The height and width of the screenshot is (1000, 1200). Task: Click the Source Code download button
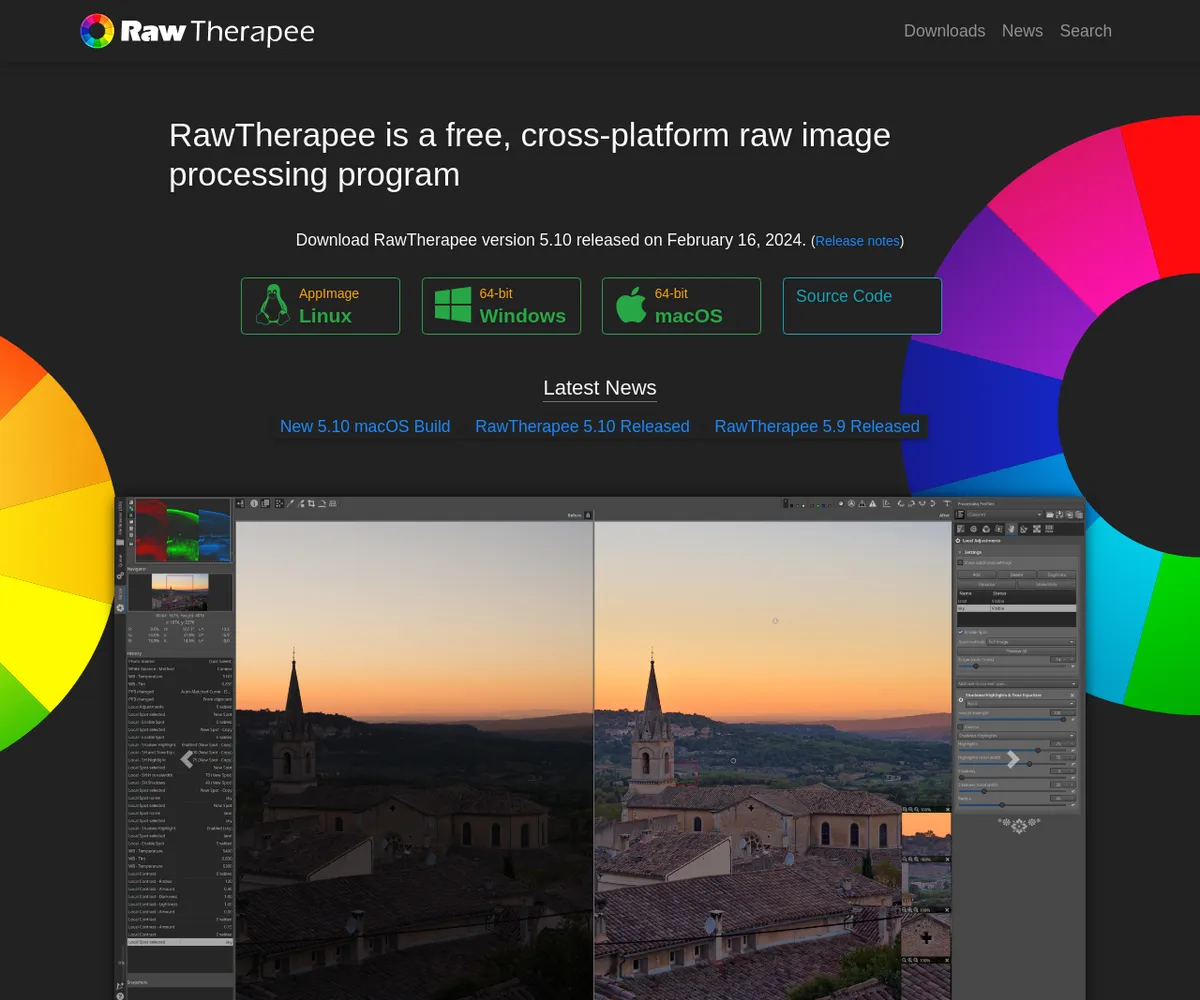coord(861,305)
